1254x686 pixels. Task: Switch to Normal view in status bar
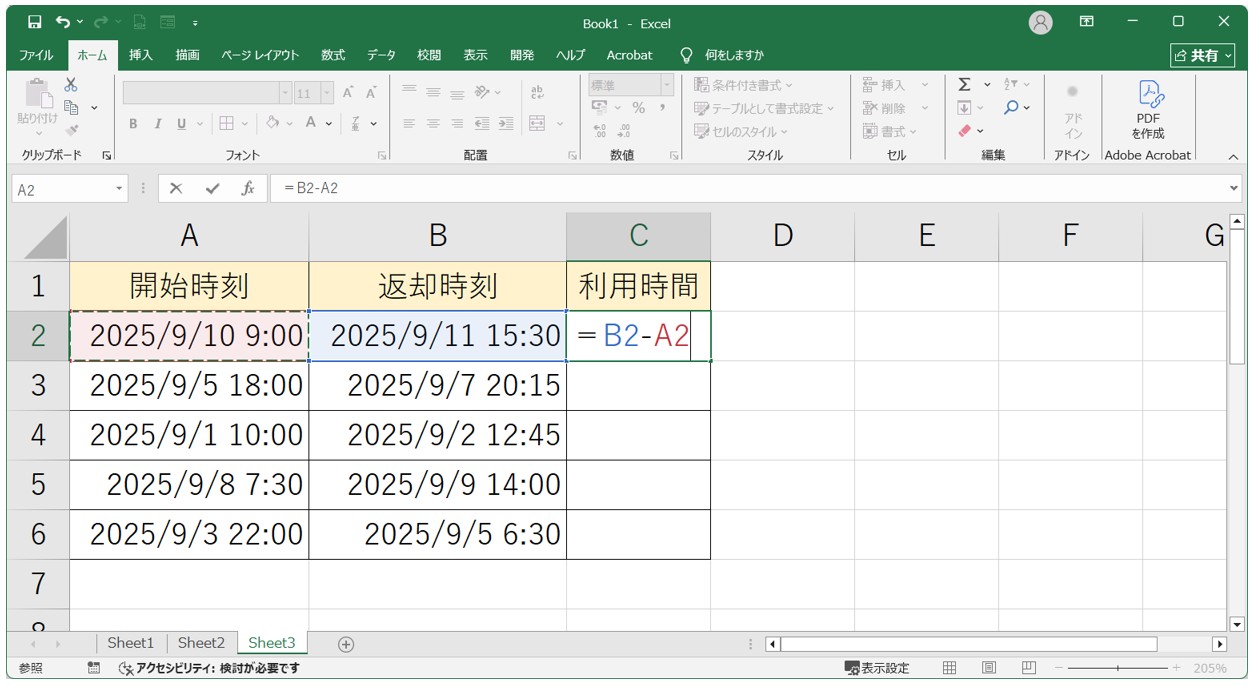(x=950, y=668)
